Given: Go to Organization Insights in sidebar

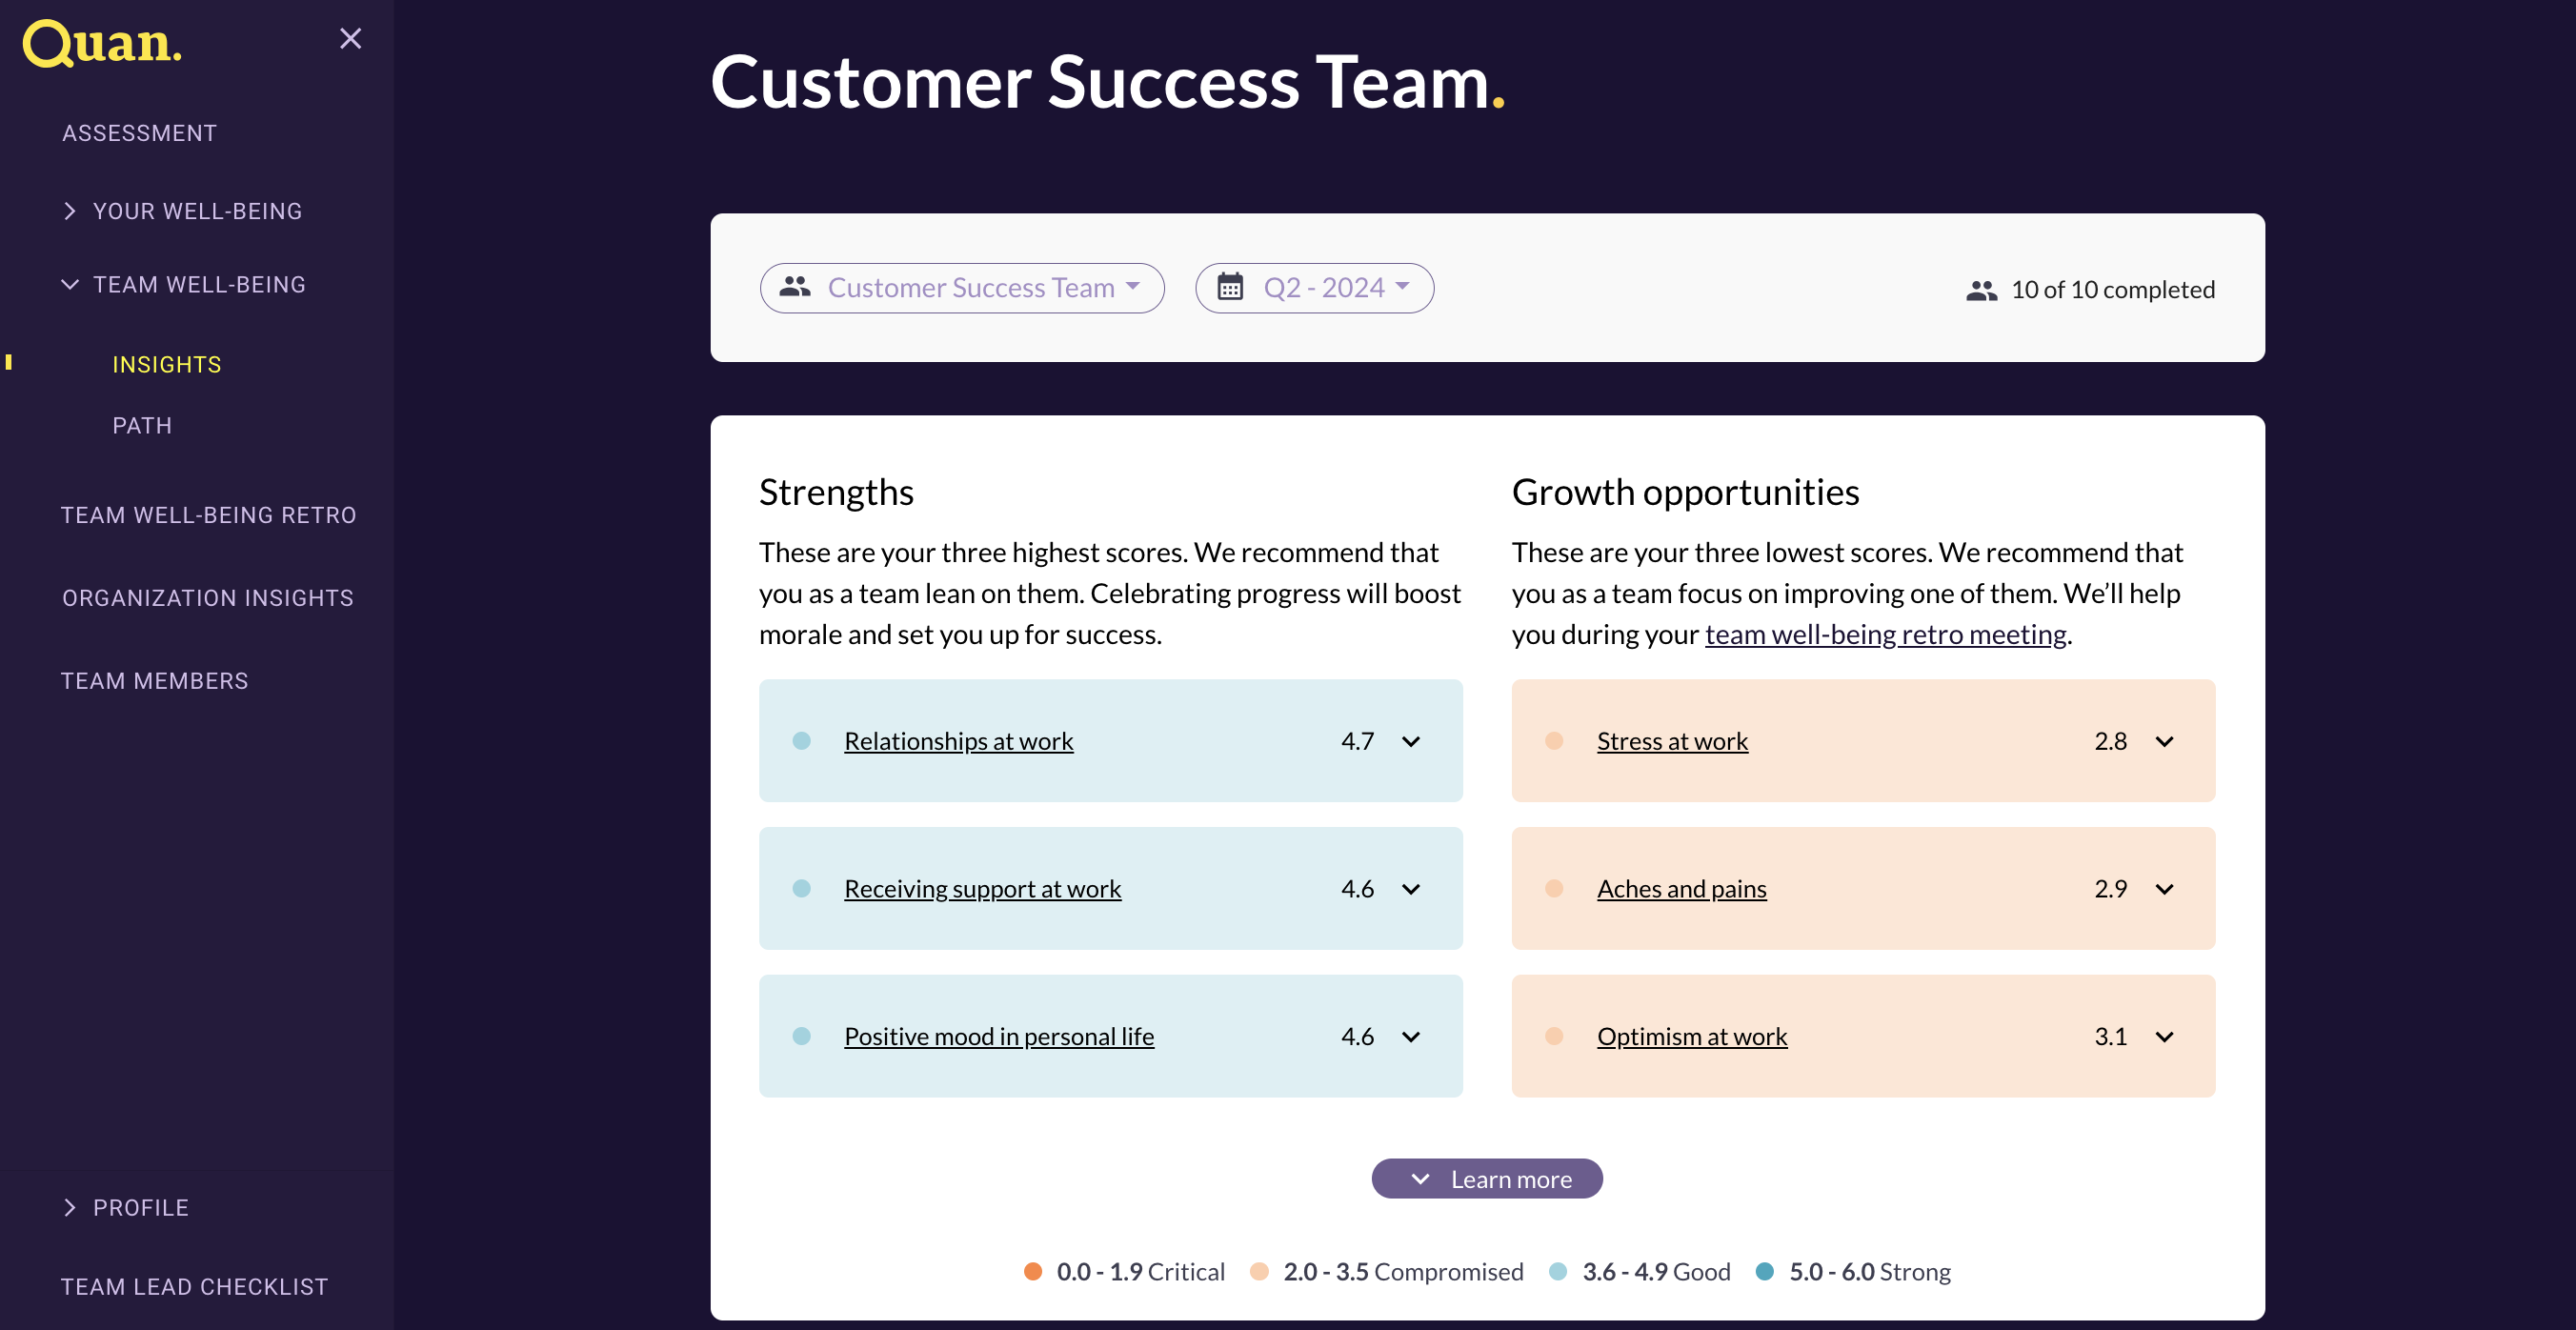Looking at the screenshot, I should coord(208,598).
